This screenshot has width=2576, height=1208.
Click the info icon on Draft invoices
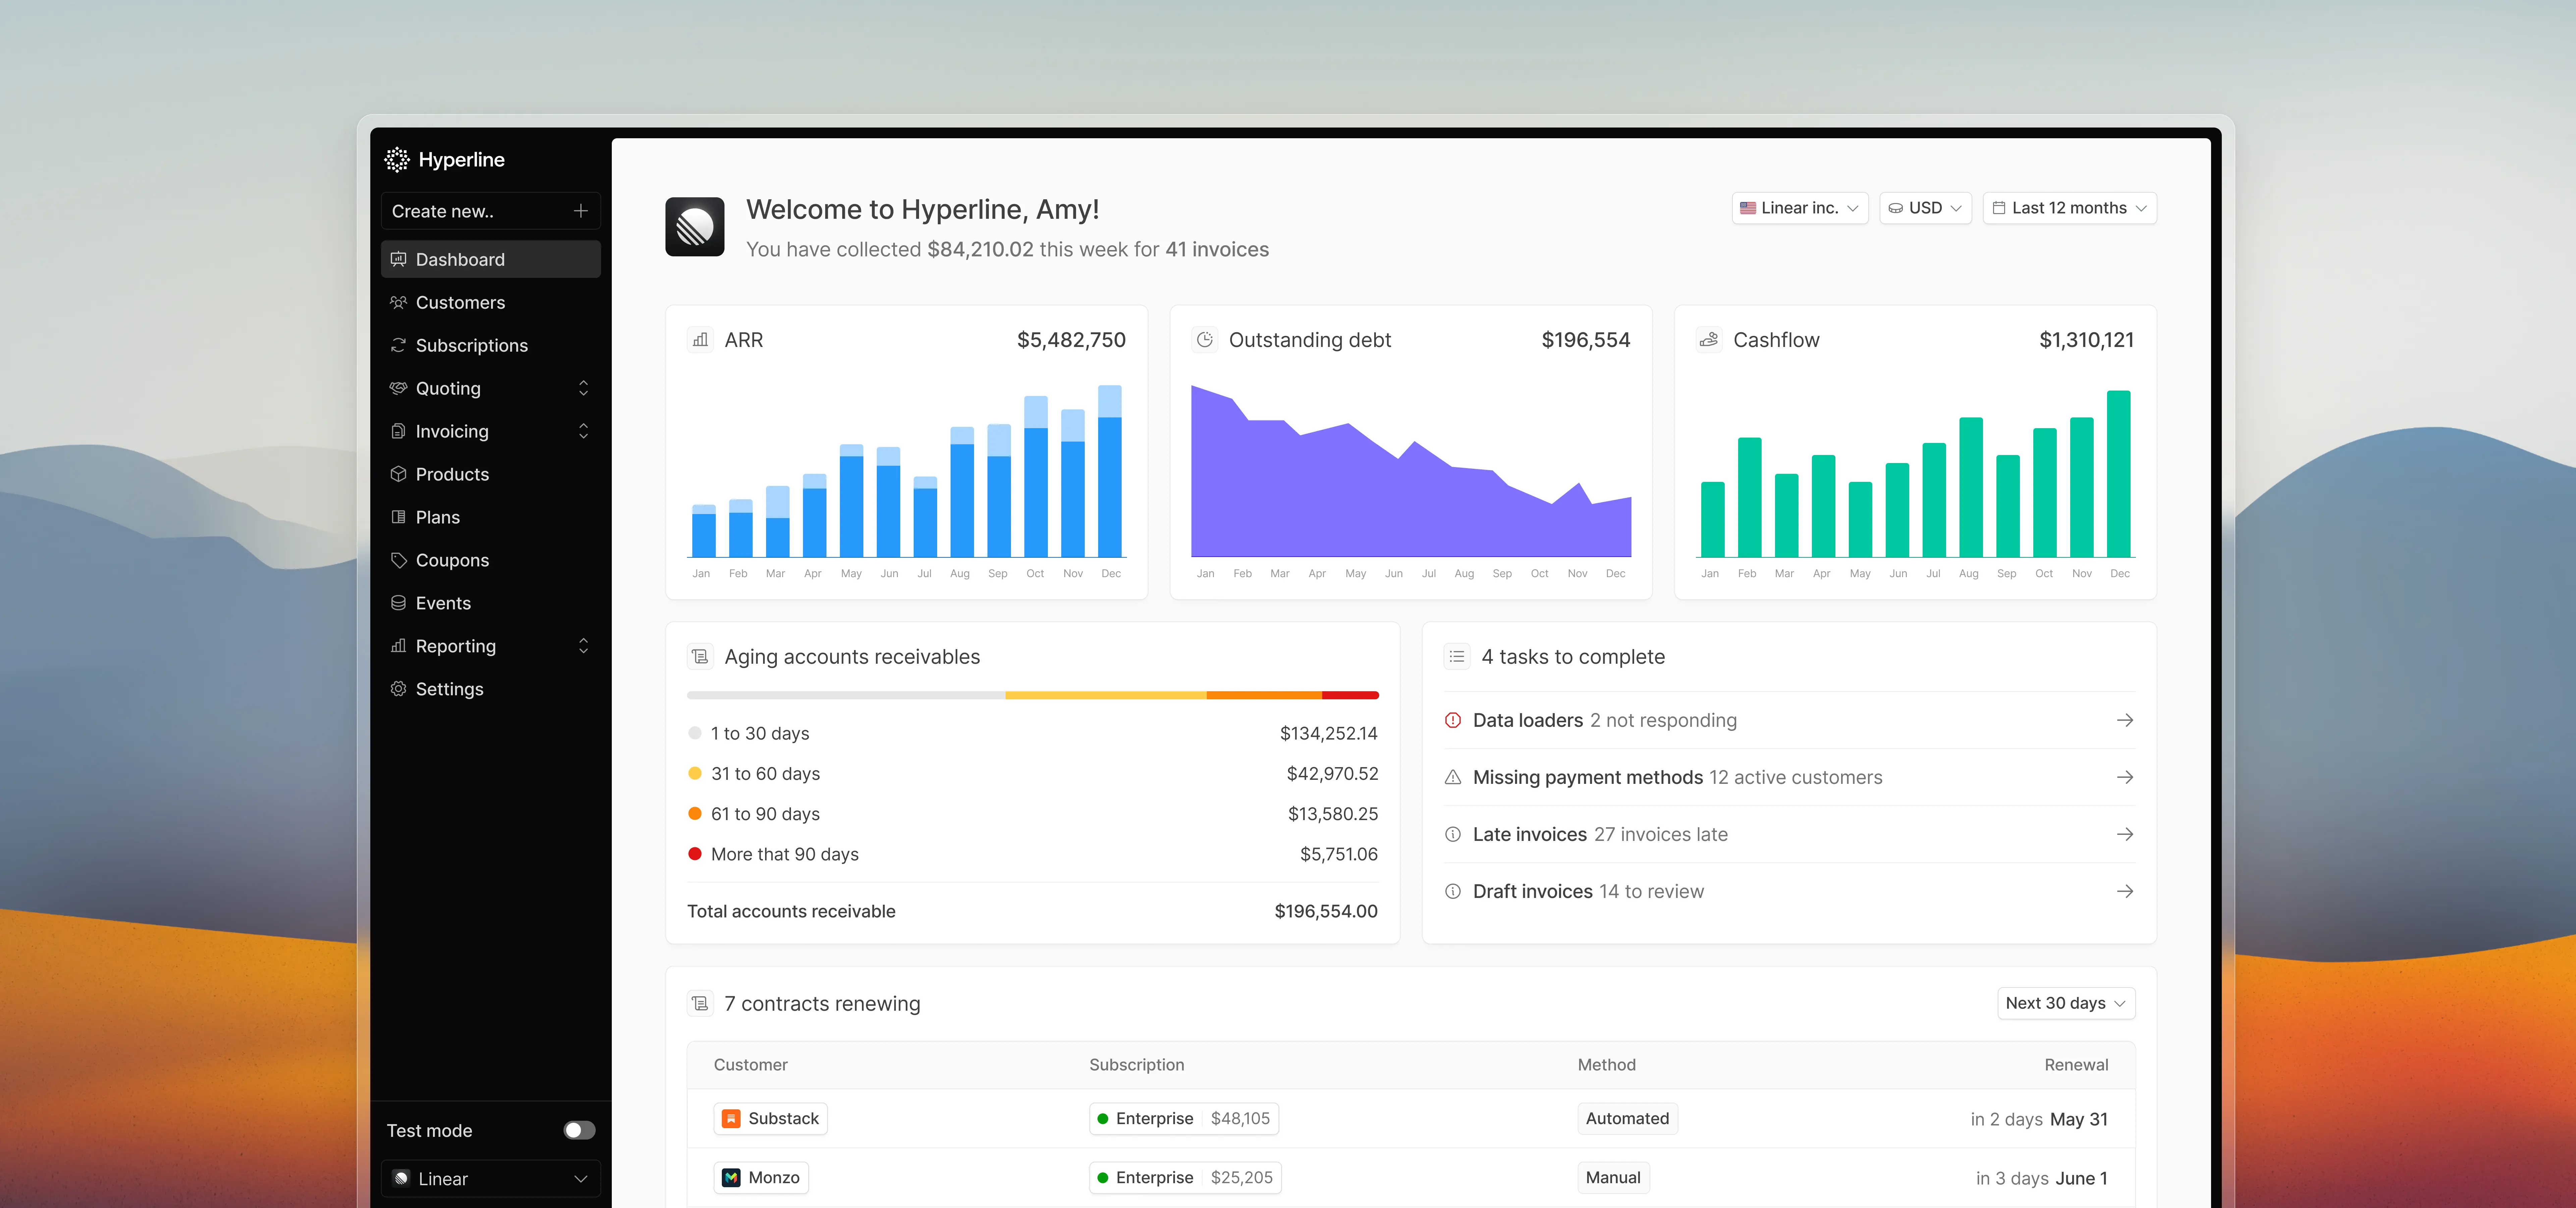tap(1453, 891)
